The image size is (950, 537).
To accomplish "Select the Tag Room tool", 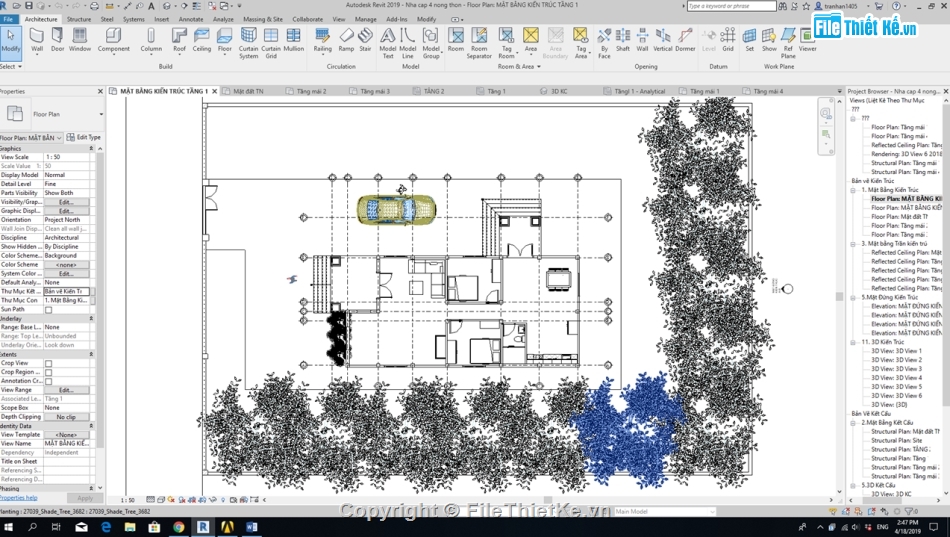I will (x=507, y=43).
